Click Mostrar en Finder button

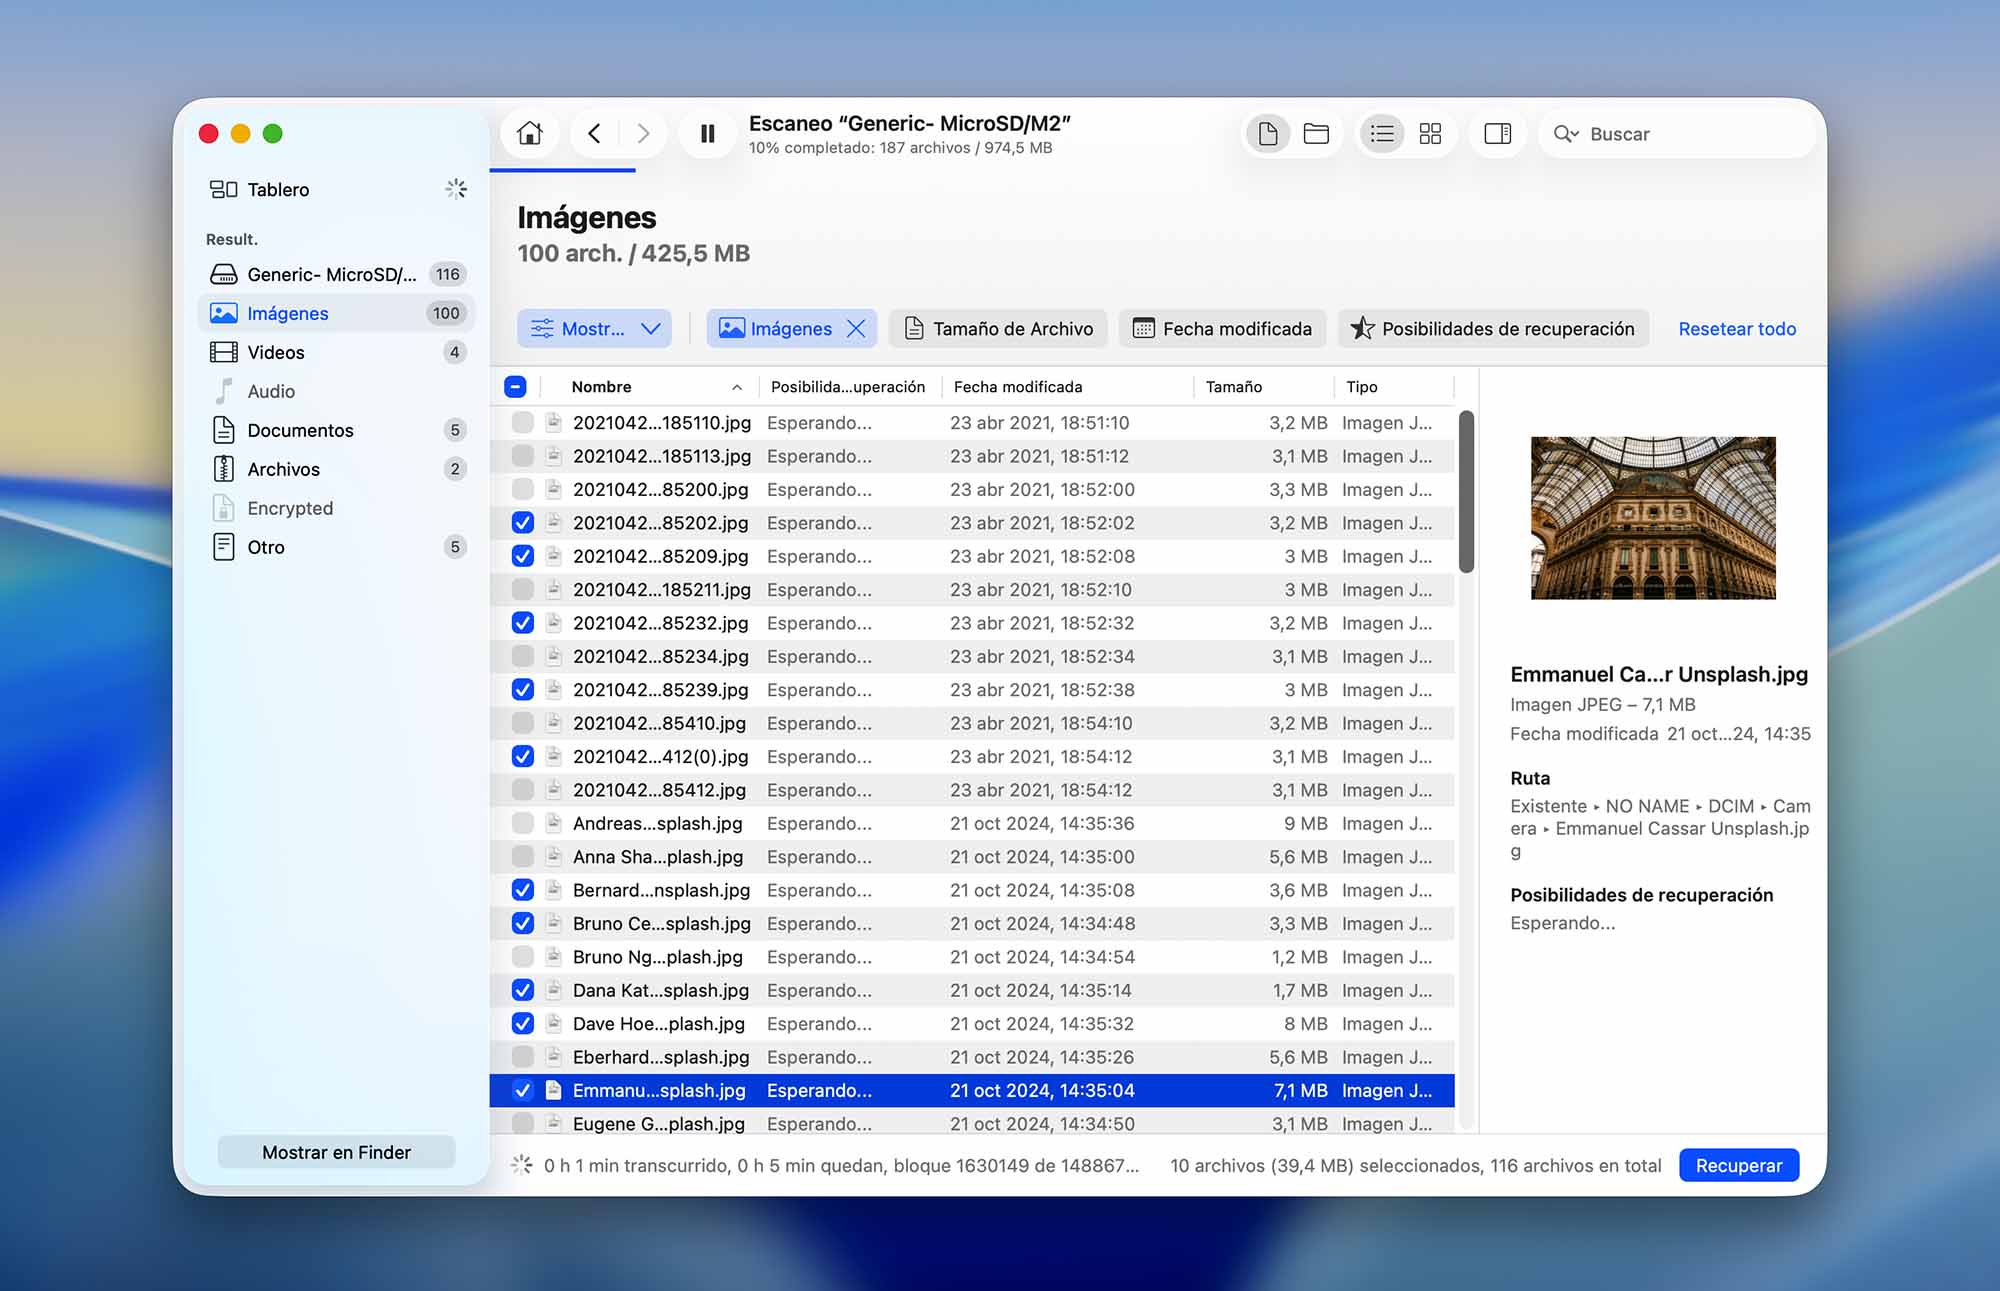coord(336,1152)
